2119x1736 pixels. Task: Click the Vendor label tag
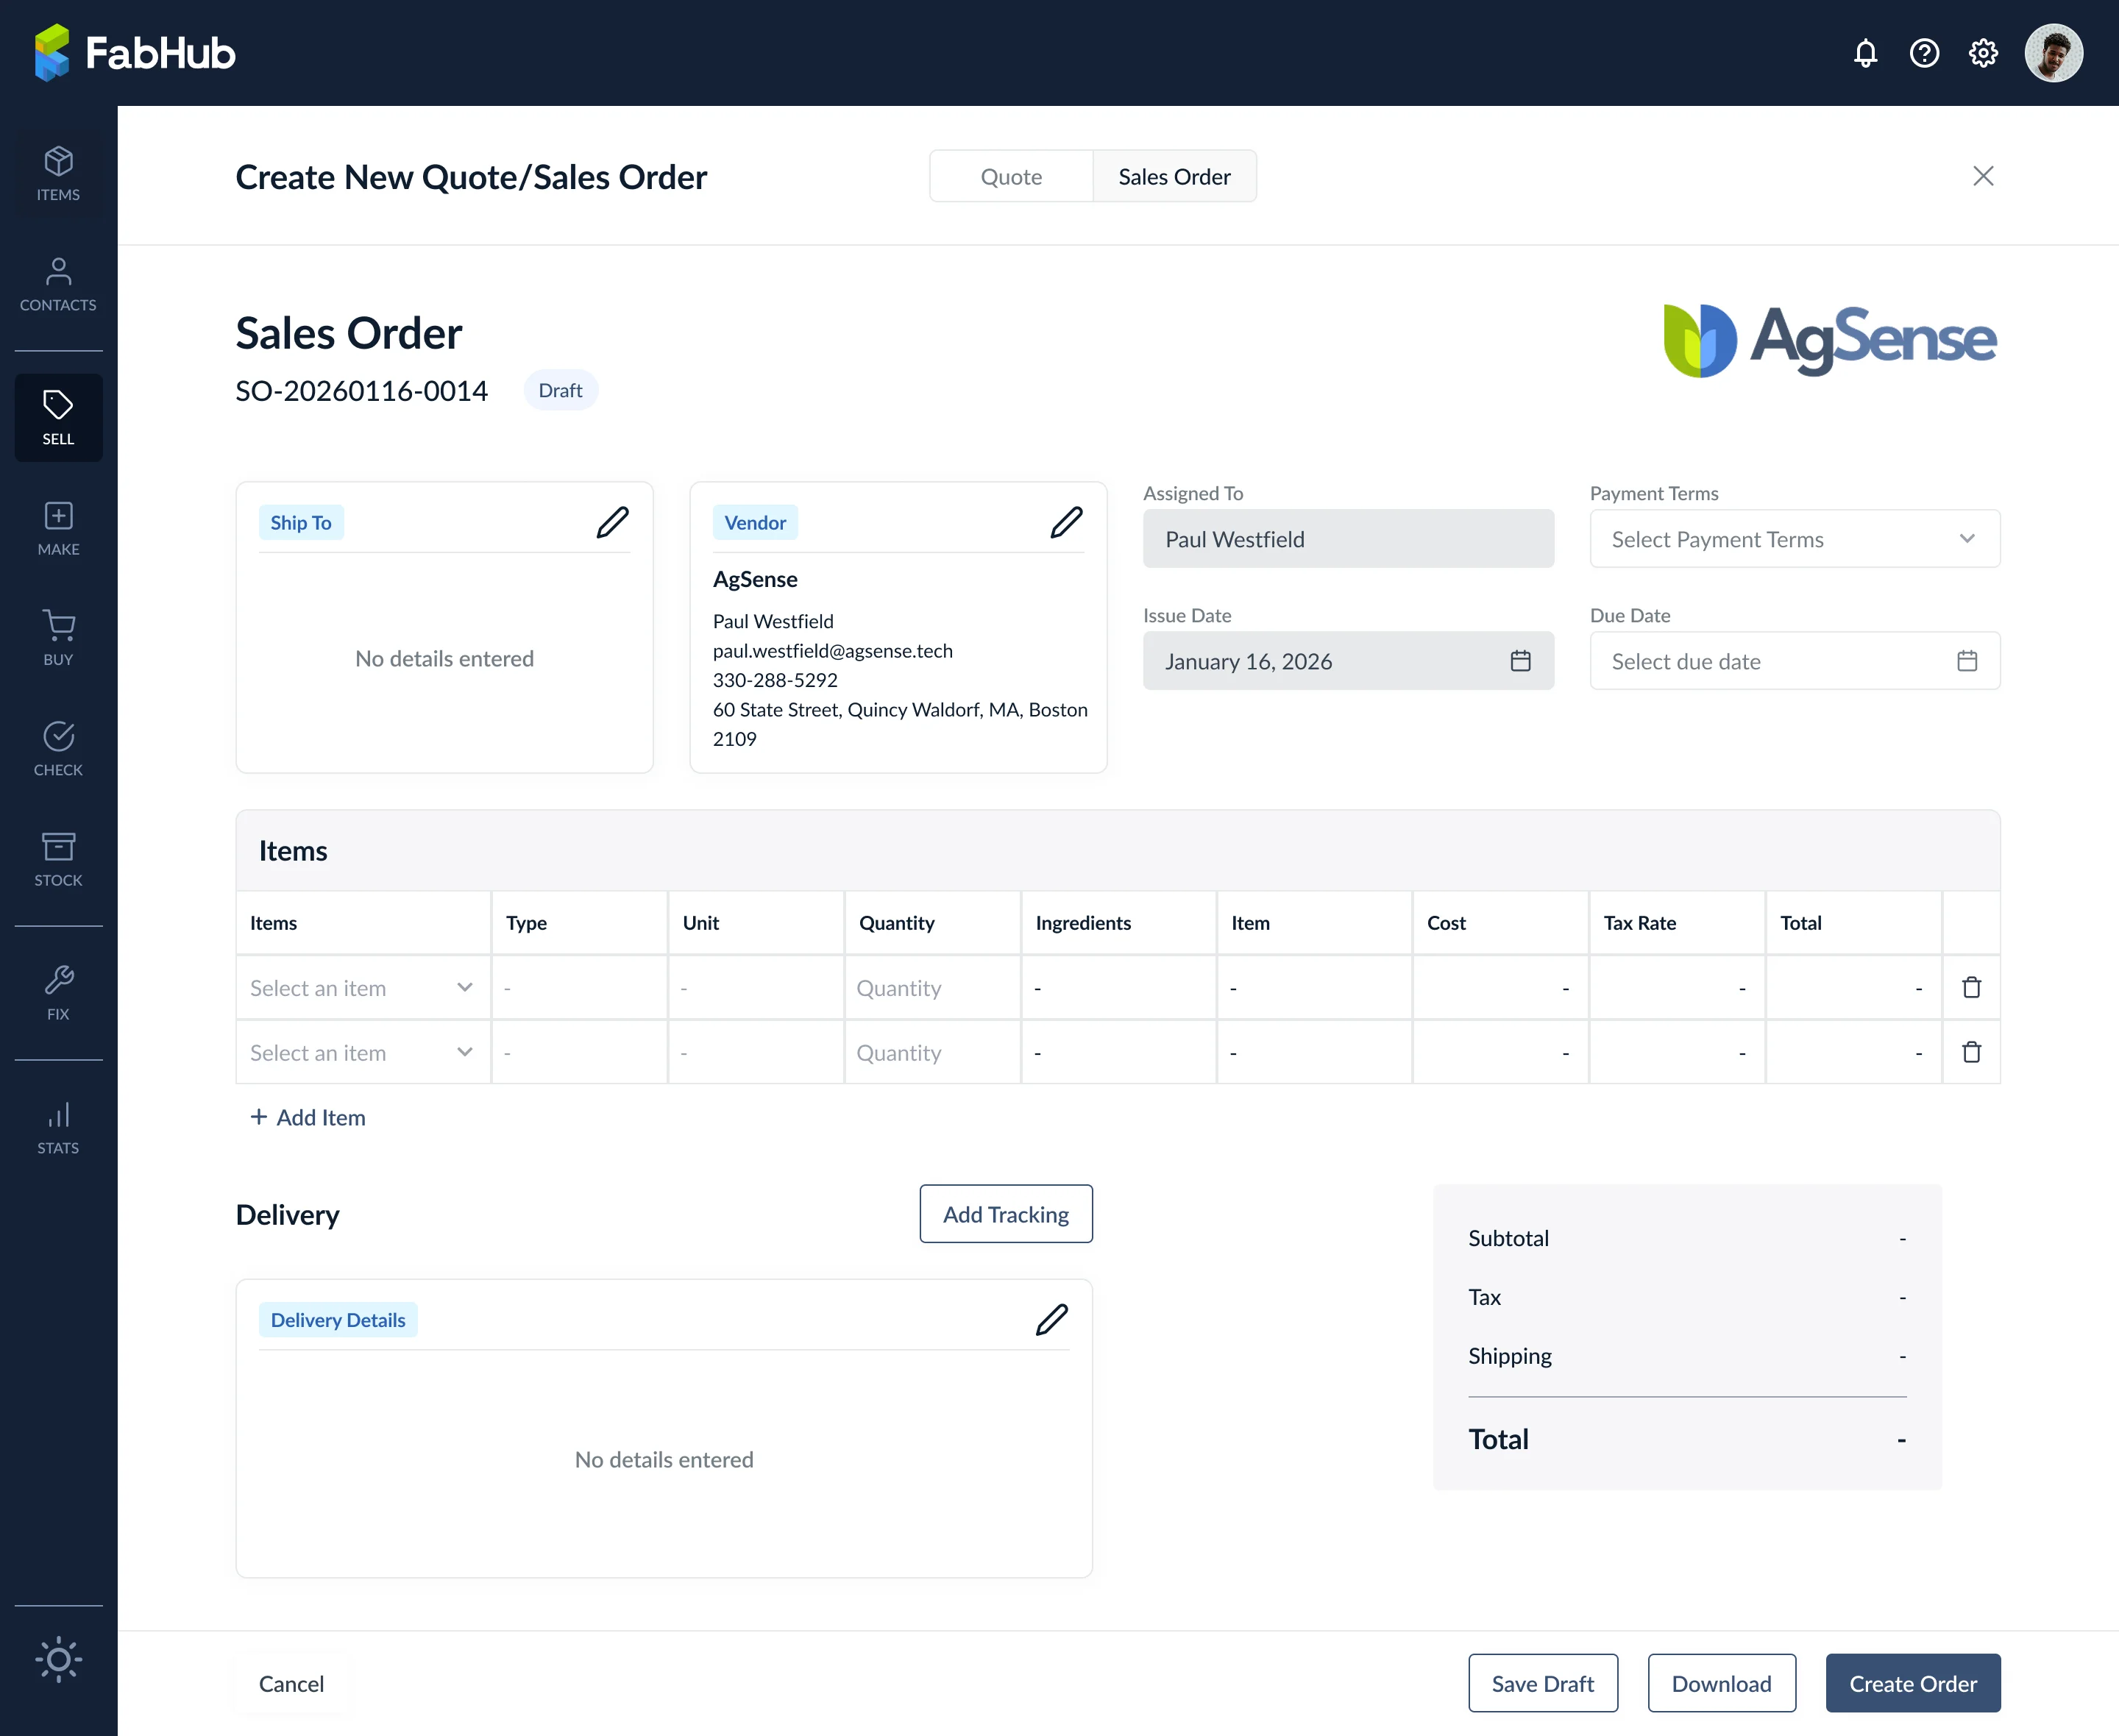(755, 522)
